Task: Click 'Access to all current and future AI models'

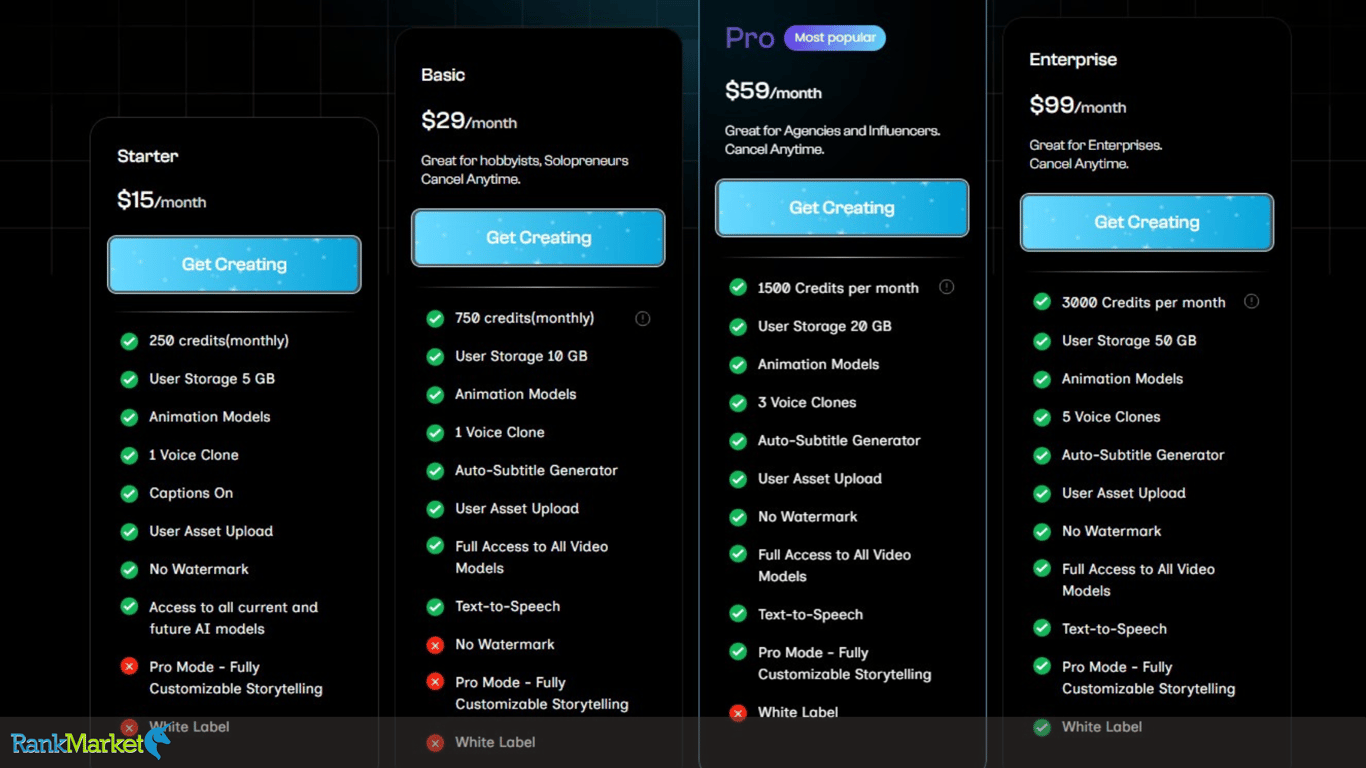Action: pos(234,618)
